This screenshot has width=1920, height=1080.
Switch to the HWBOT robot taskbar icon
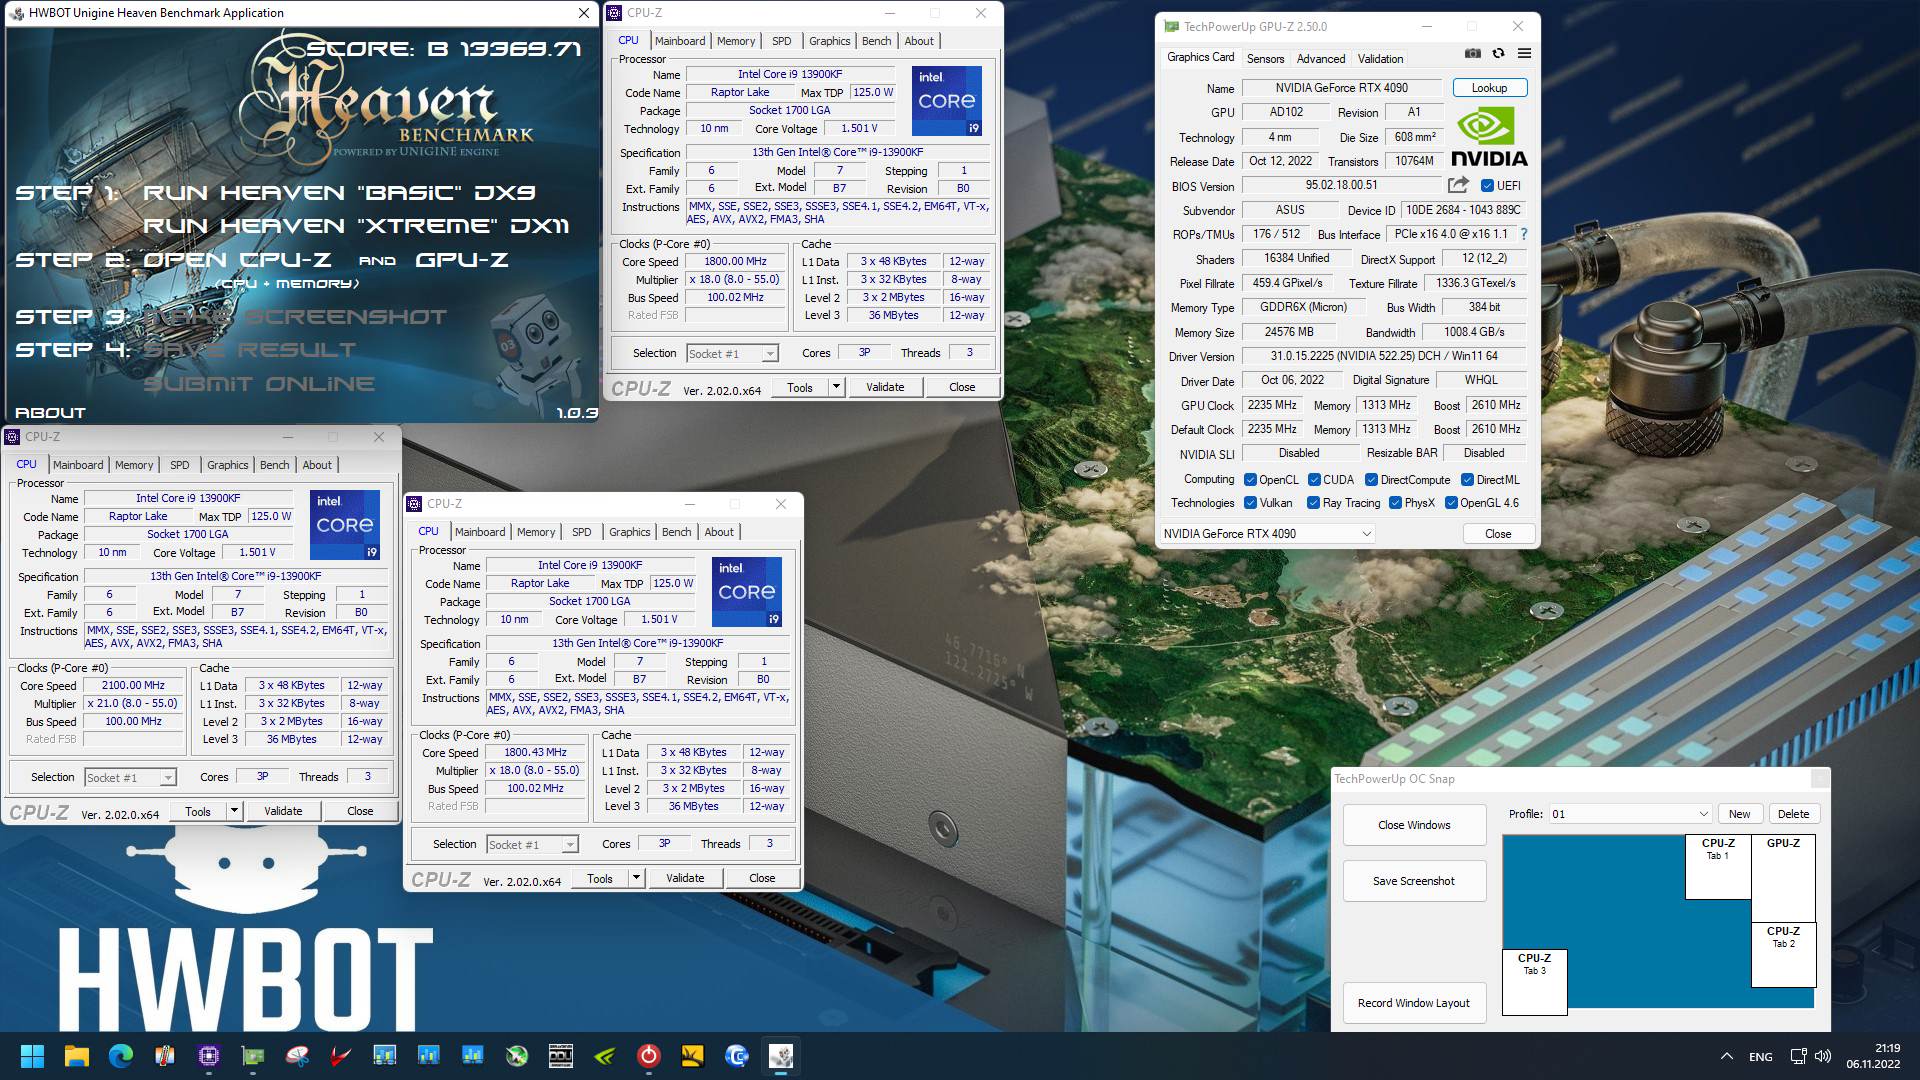point(780,1056)
